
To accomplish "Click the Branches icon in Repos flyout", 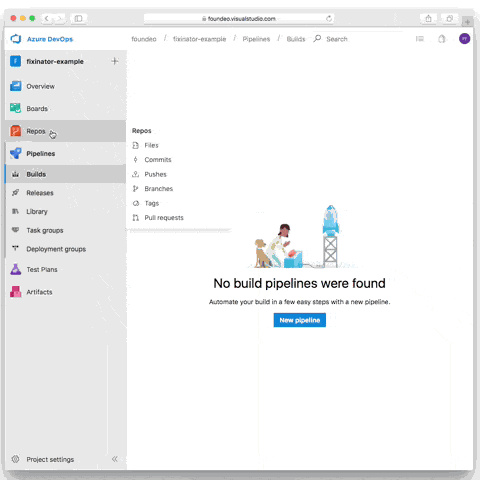I will point(136,189).
